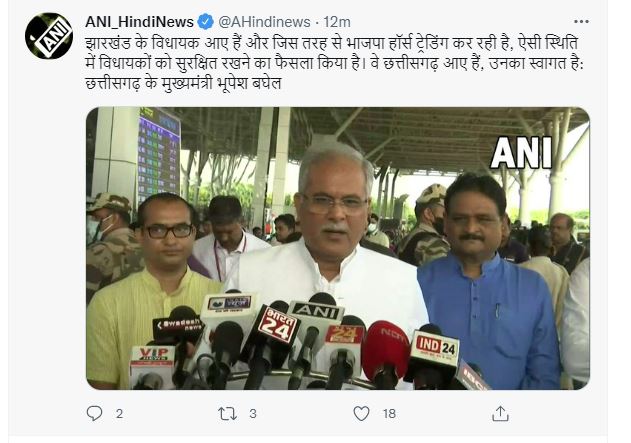Click the ANI watermark on photo
Viewport: 631px width, 443px height.
click(521, 153)
